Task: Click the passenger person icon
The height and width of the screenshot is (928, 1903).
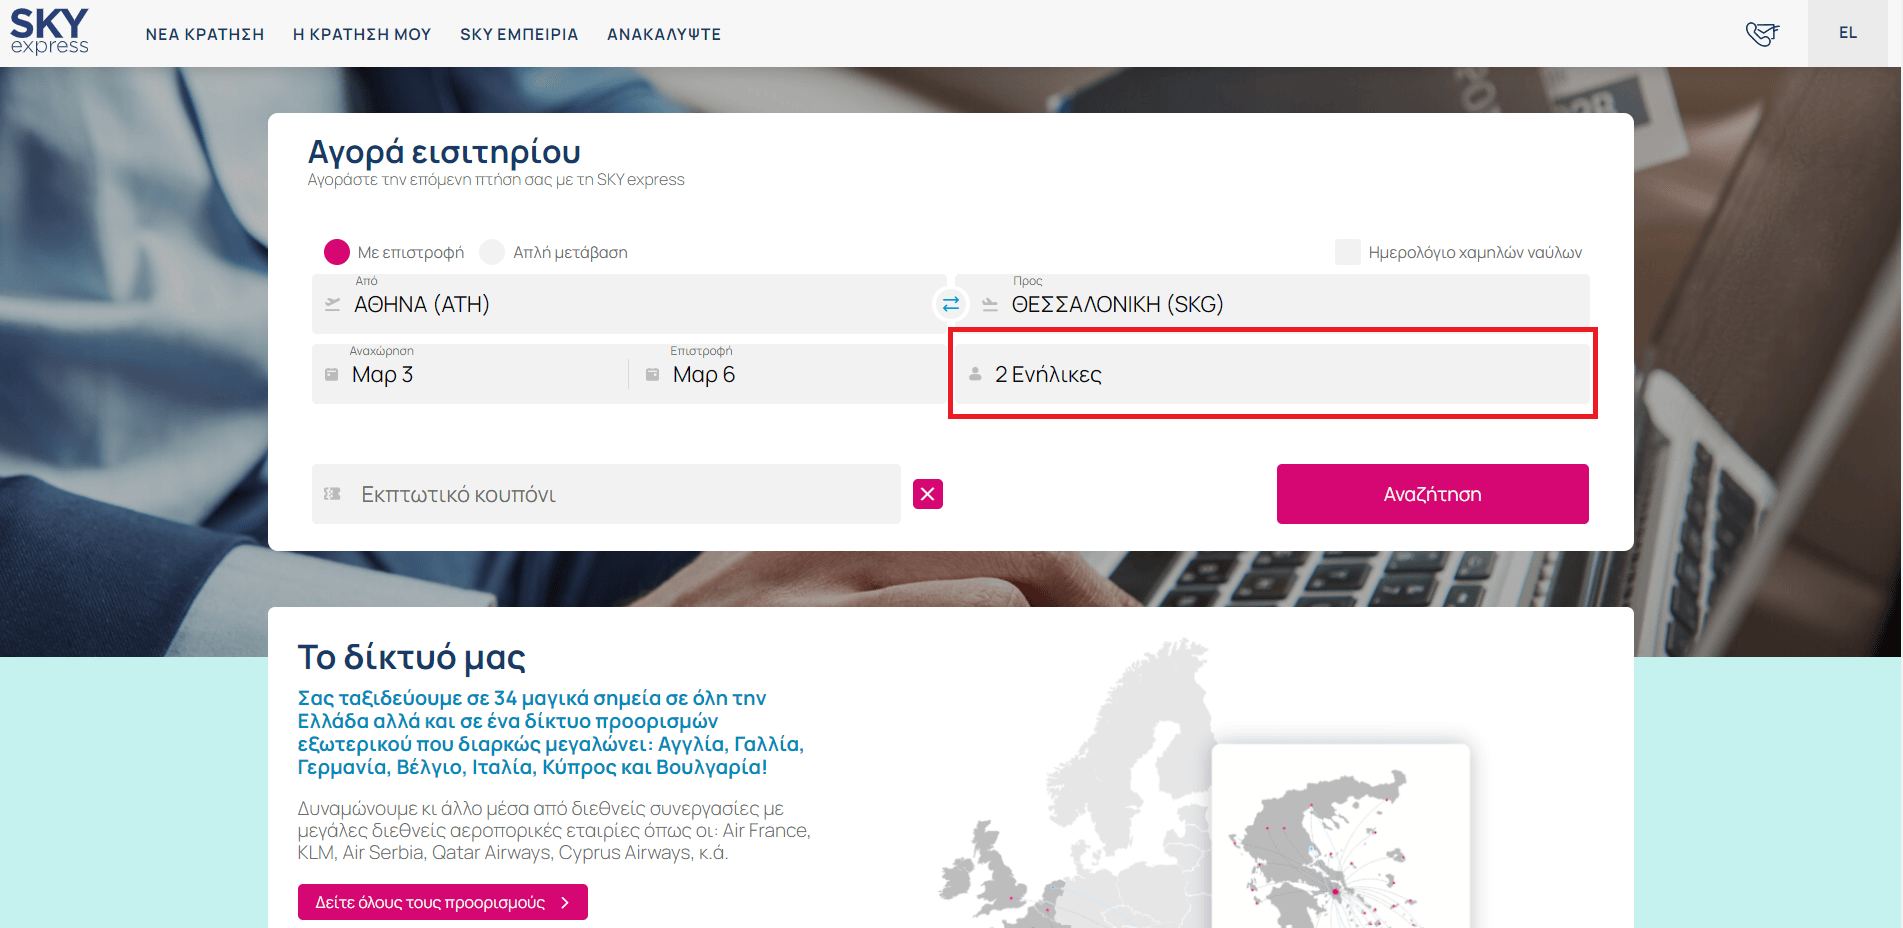Action: pos(975,374)
